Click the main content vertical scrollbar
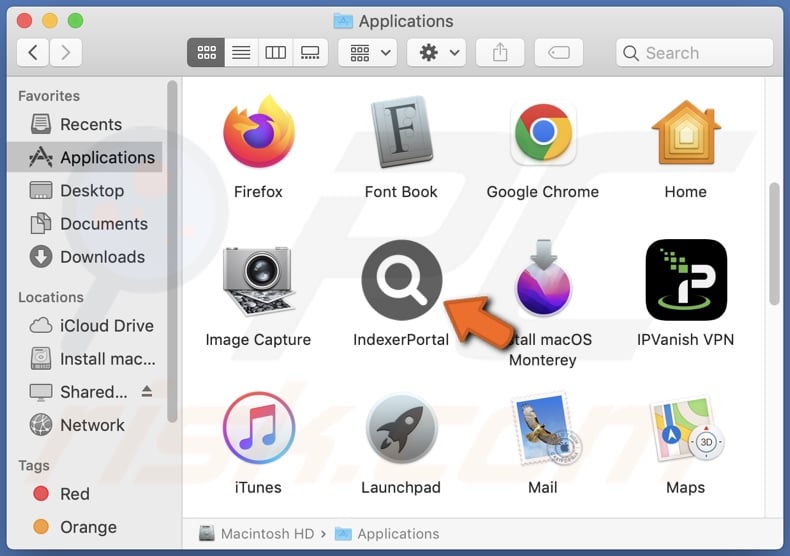This screenshot has height=556, width=790. pos(774,244)
